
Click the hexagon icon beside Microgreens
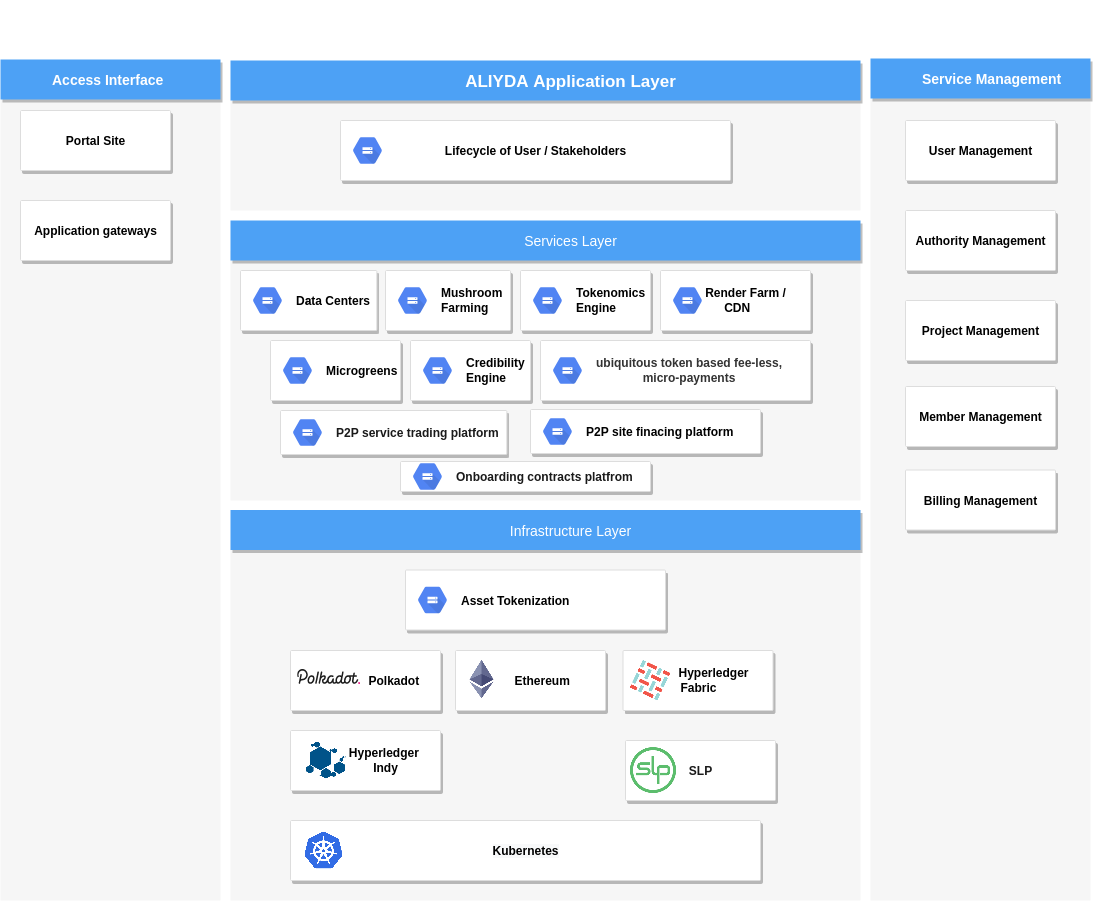297,371
